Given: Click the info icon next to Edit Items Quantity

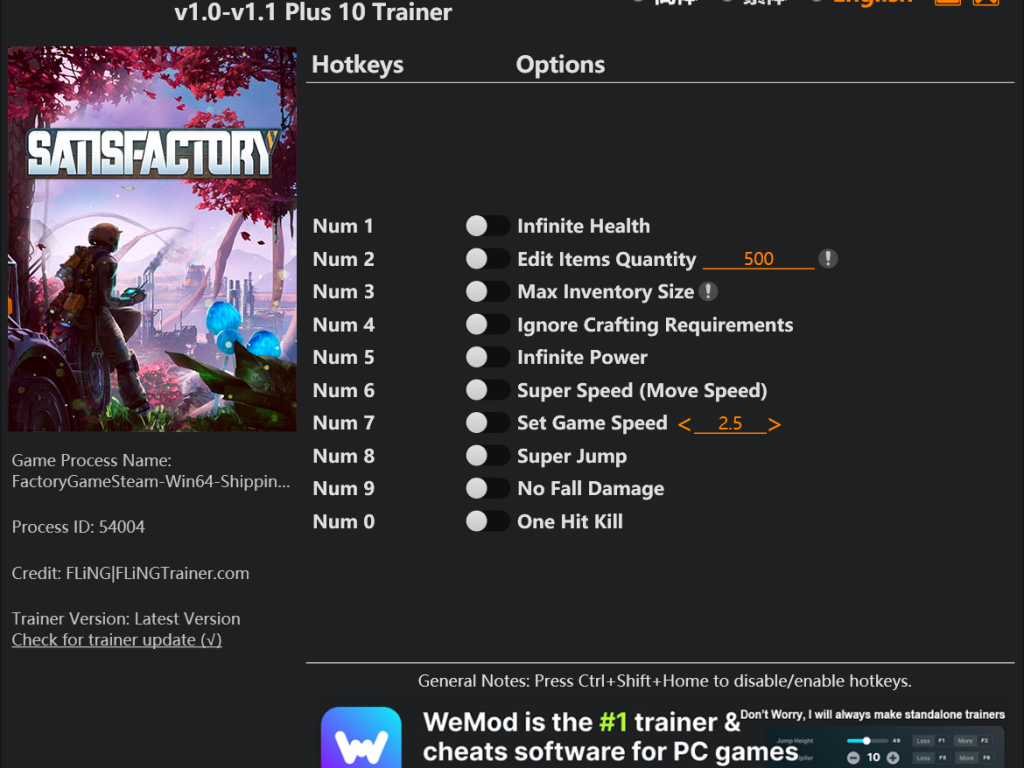Looking at the screenshot, I should pos(828,259).
